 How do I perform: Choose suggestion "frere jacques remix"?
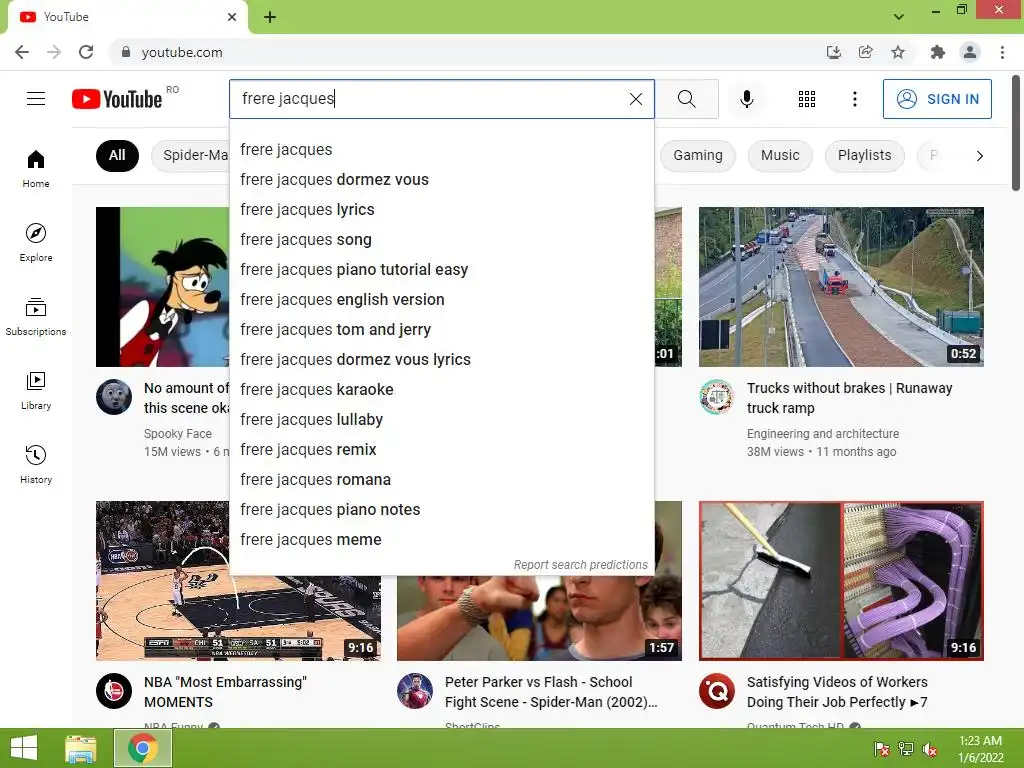pos(441,450)
